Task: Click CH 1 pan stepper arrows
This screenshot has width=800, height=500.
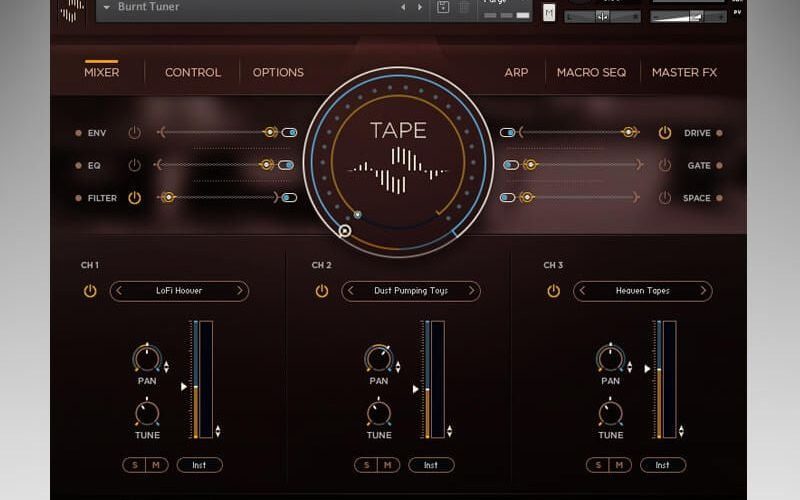Action: [166, 366]
